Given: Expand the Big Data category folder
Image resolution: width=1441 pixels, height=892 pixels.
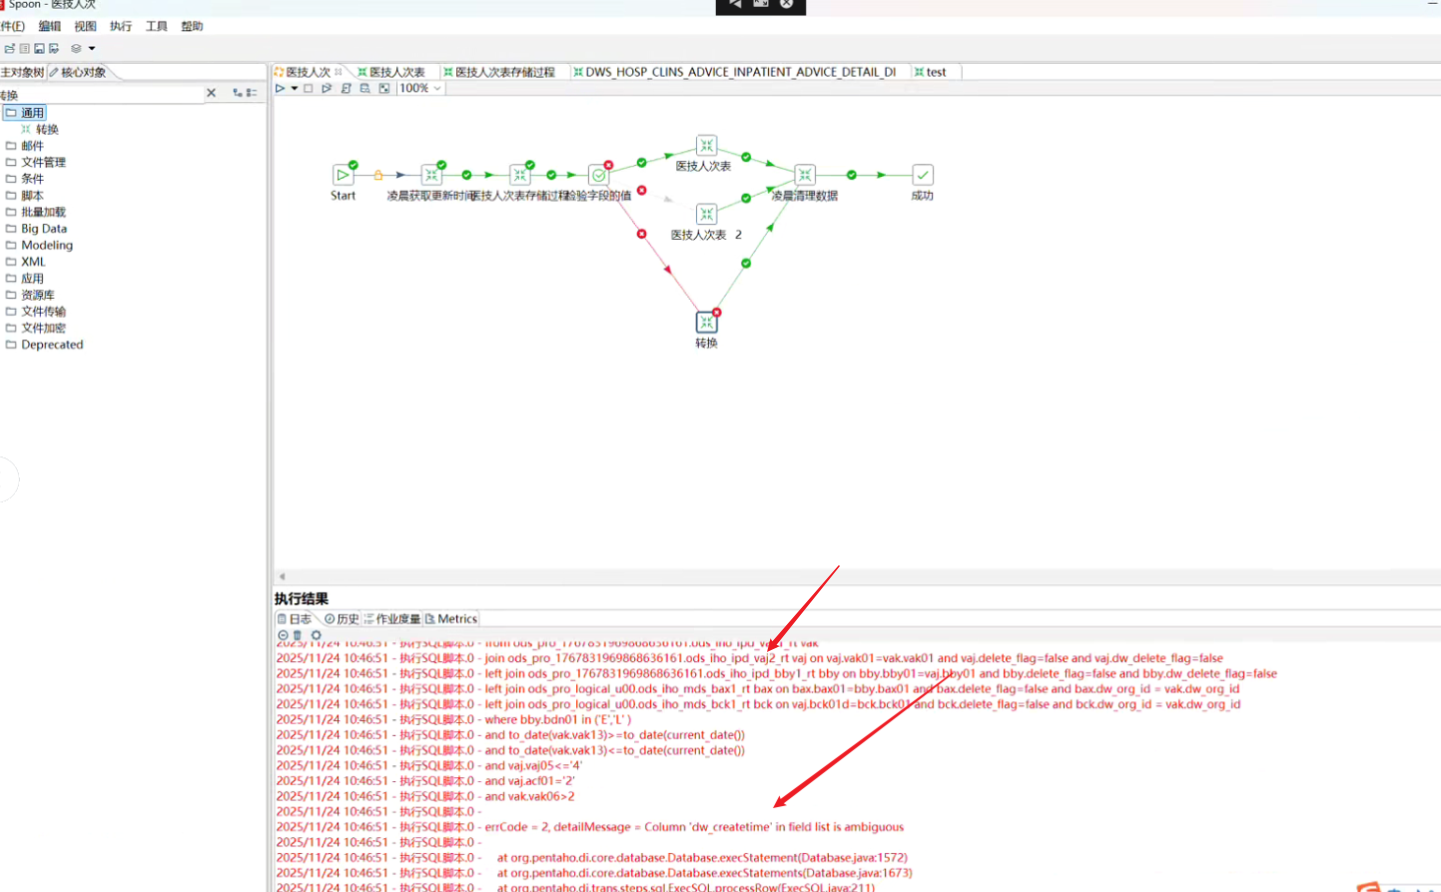Looking at the screenshot, I should coord(43,228).
